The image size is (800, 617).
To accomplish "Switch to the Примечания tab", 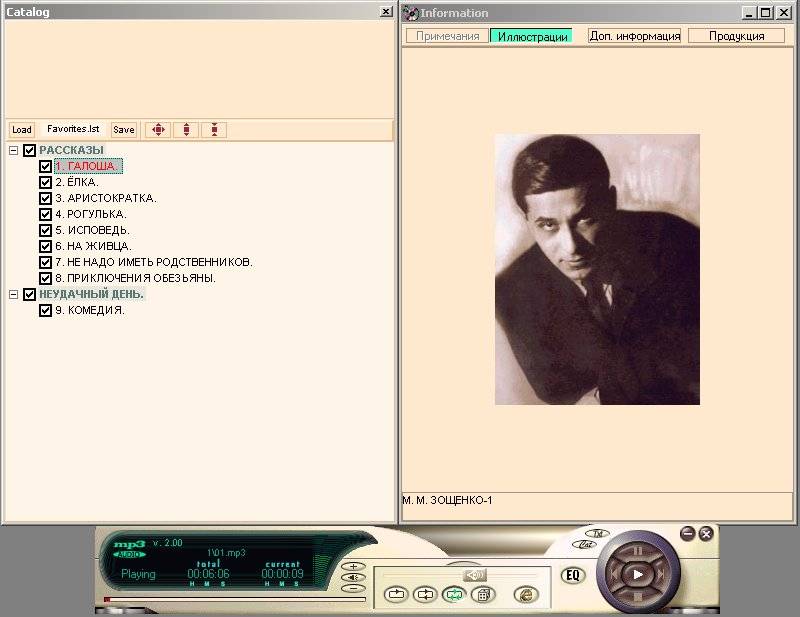I will coord(447,36).
